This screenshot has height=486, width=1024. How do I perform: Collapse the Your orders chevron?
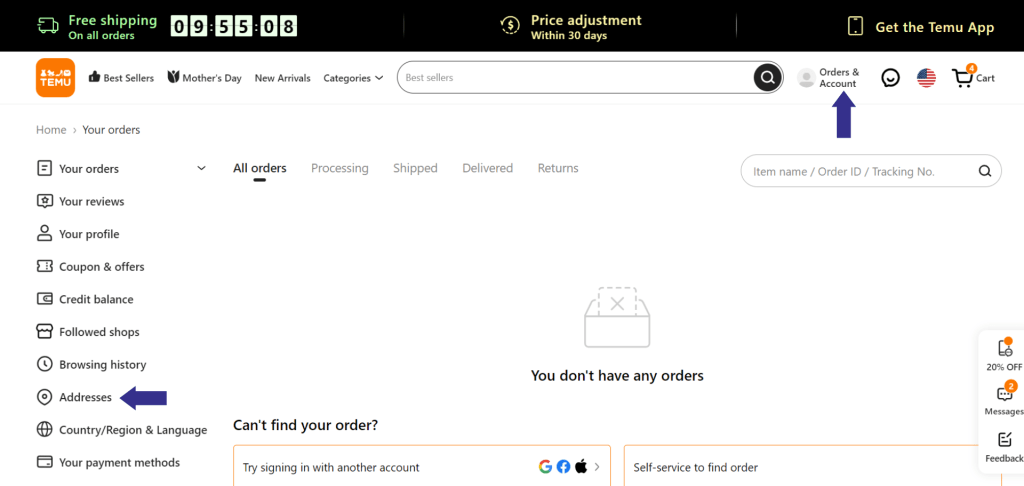(201, 169)
